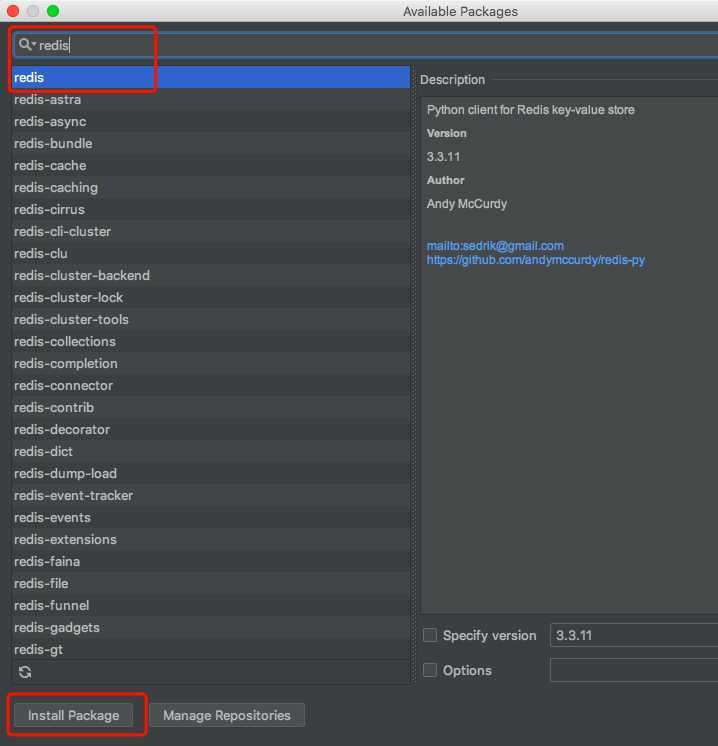Viewport: 718px width, 746px height.
Task: Select redis-file in package list
Action: click(x=211, y=583)
